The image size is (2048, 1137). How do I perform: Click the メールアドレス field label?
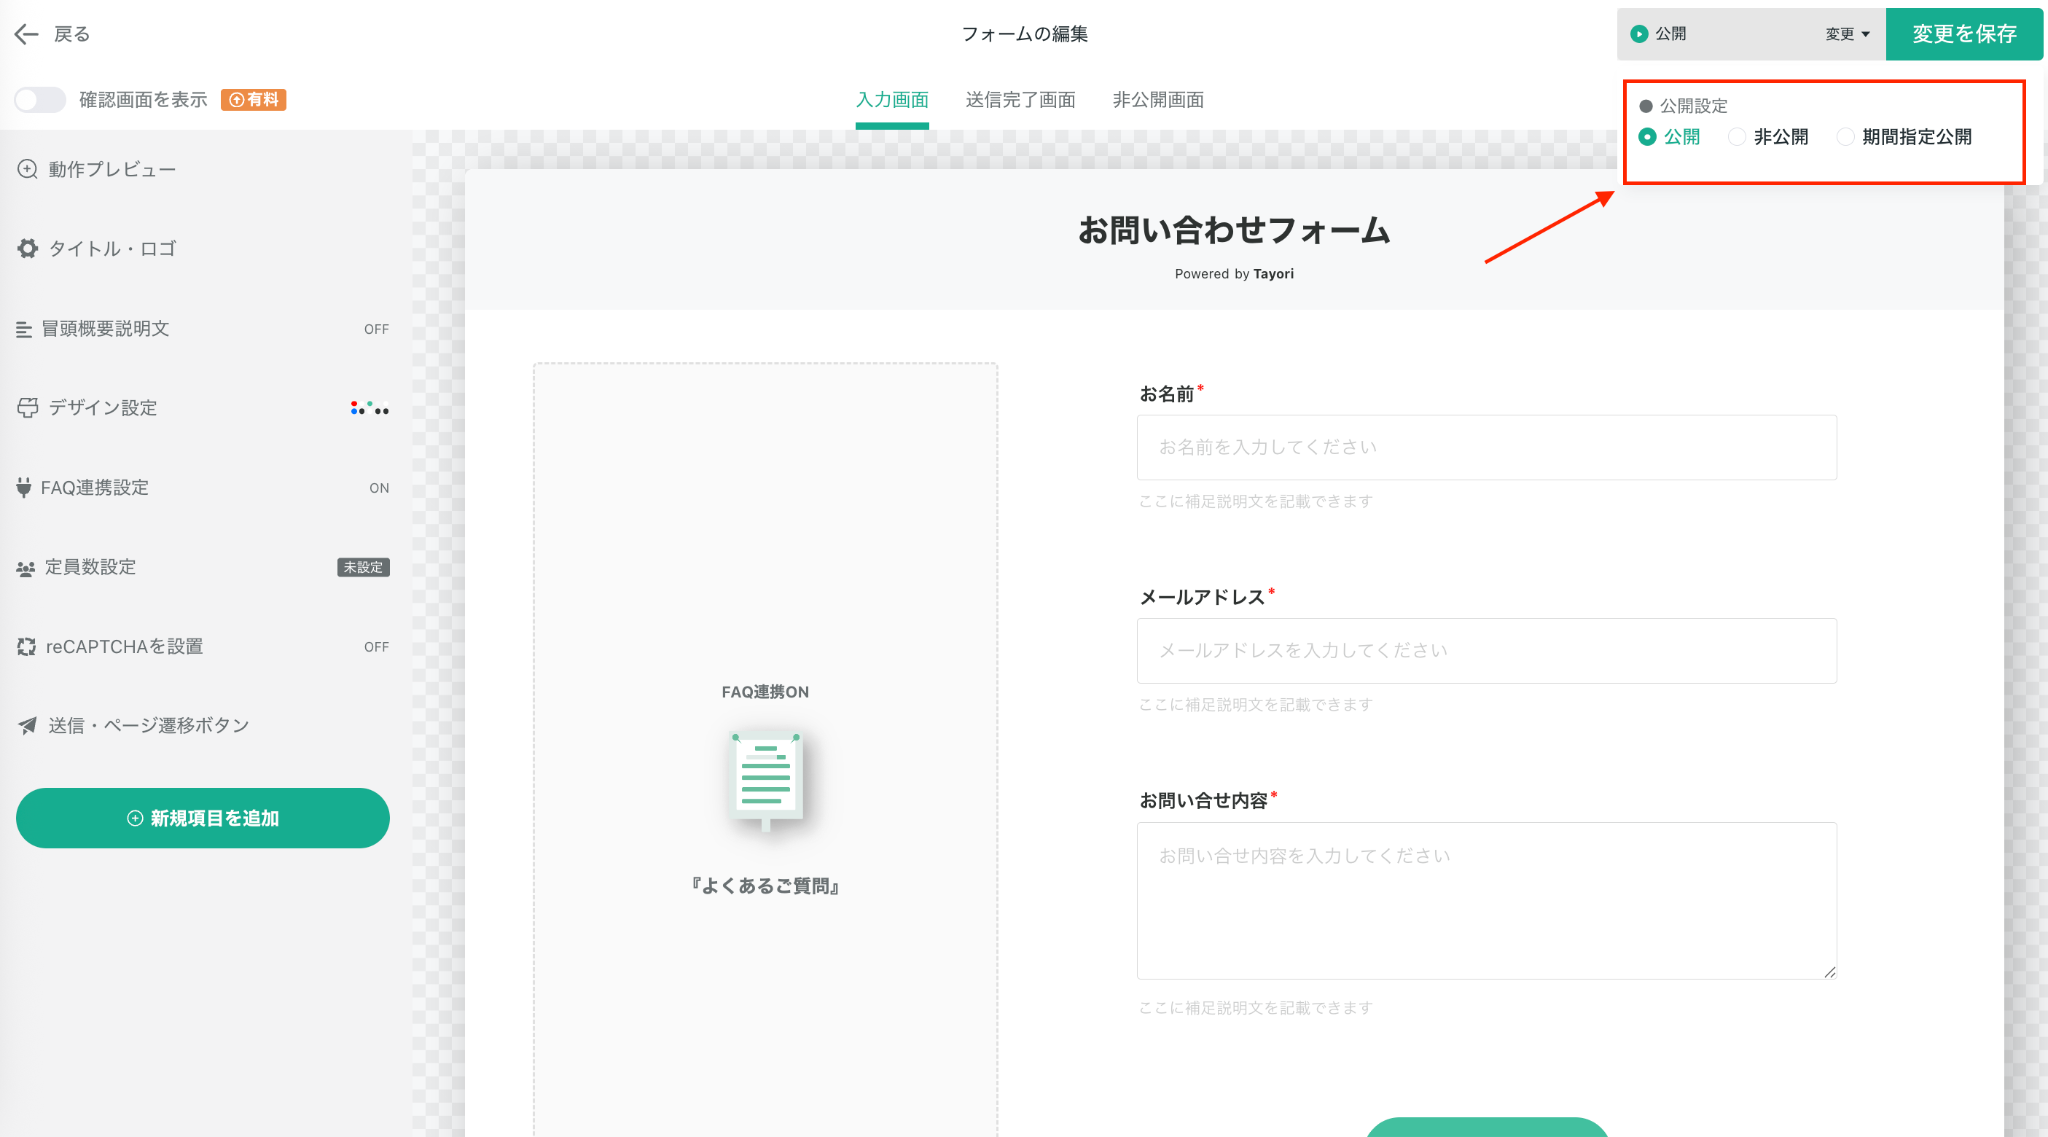[1202, 597]
